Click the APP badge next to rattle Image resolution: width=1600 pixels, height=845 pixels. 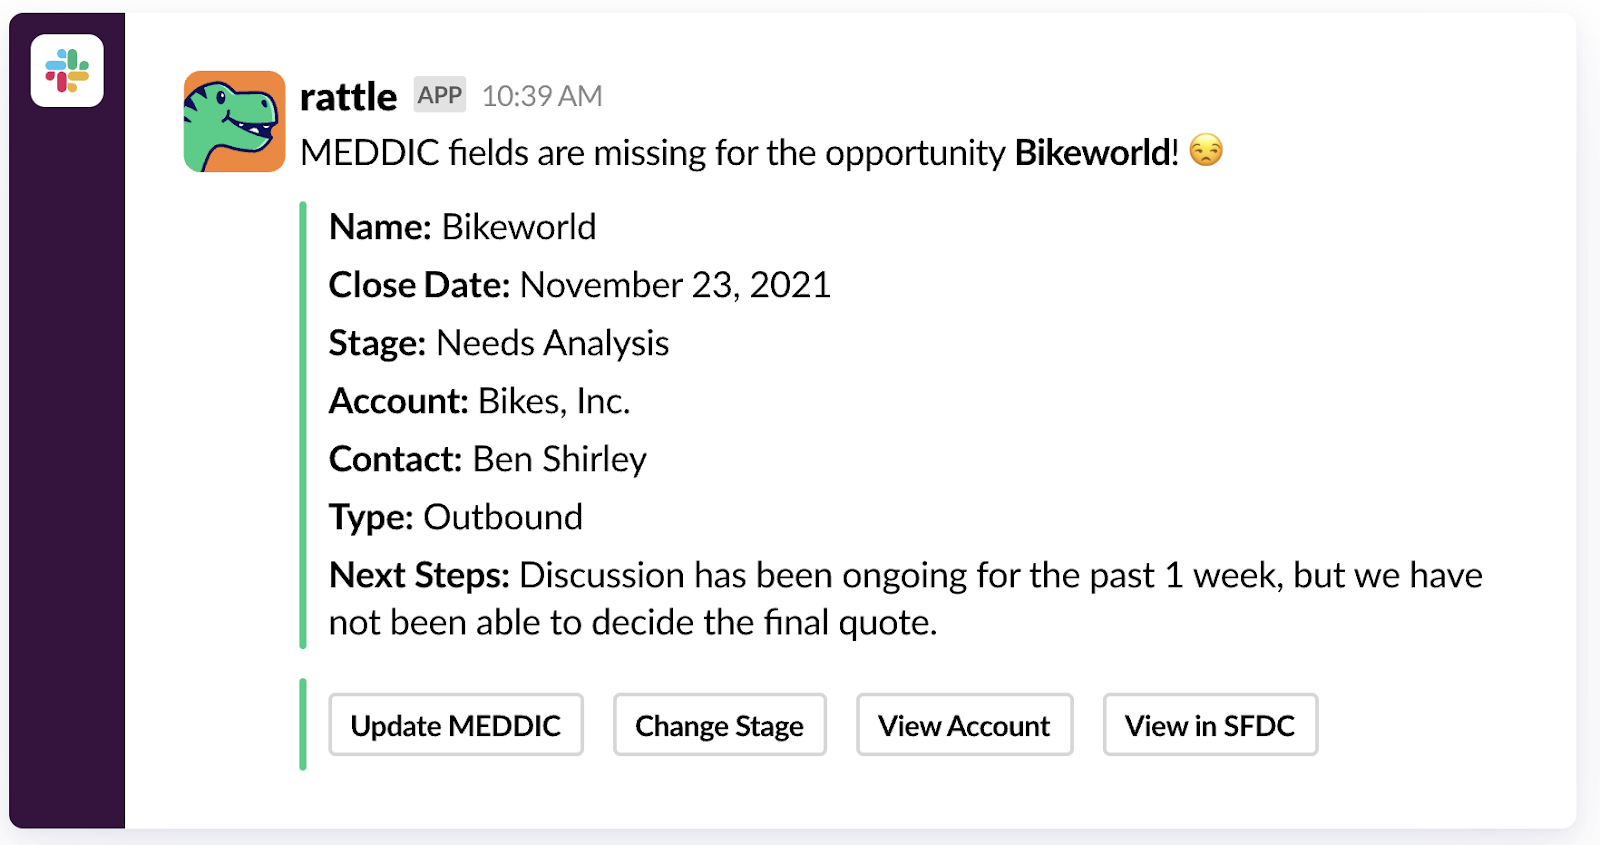(439, 95)
